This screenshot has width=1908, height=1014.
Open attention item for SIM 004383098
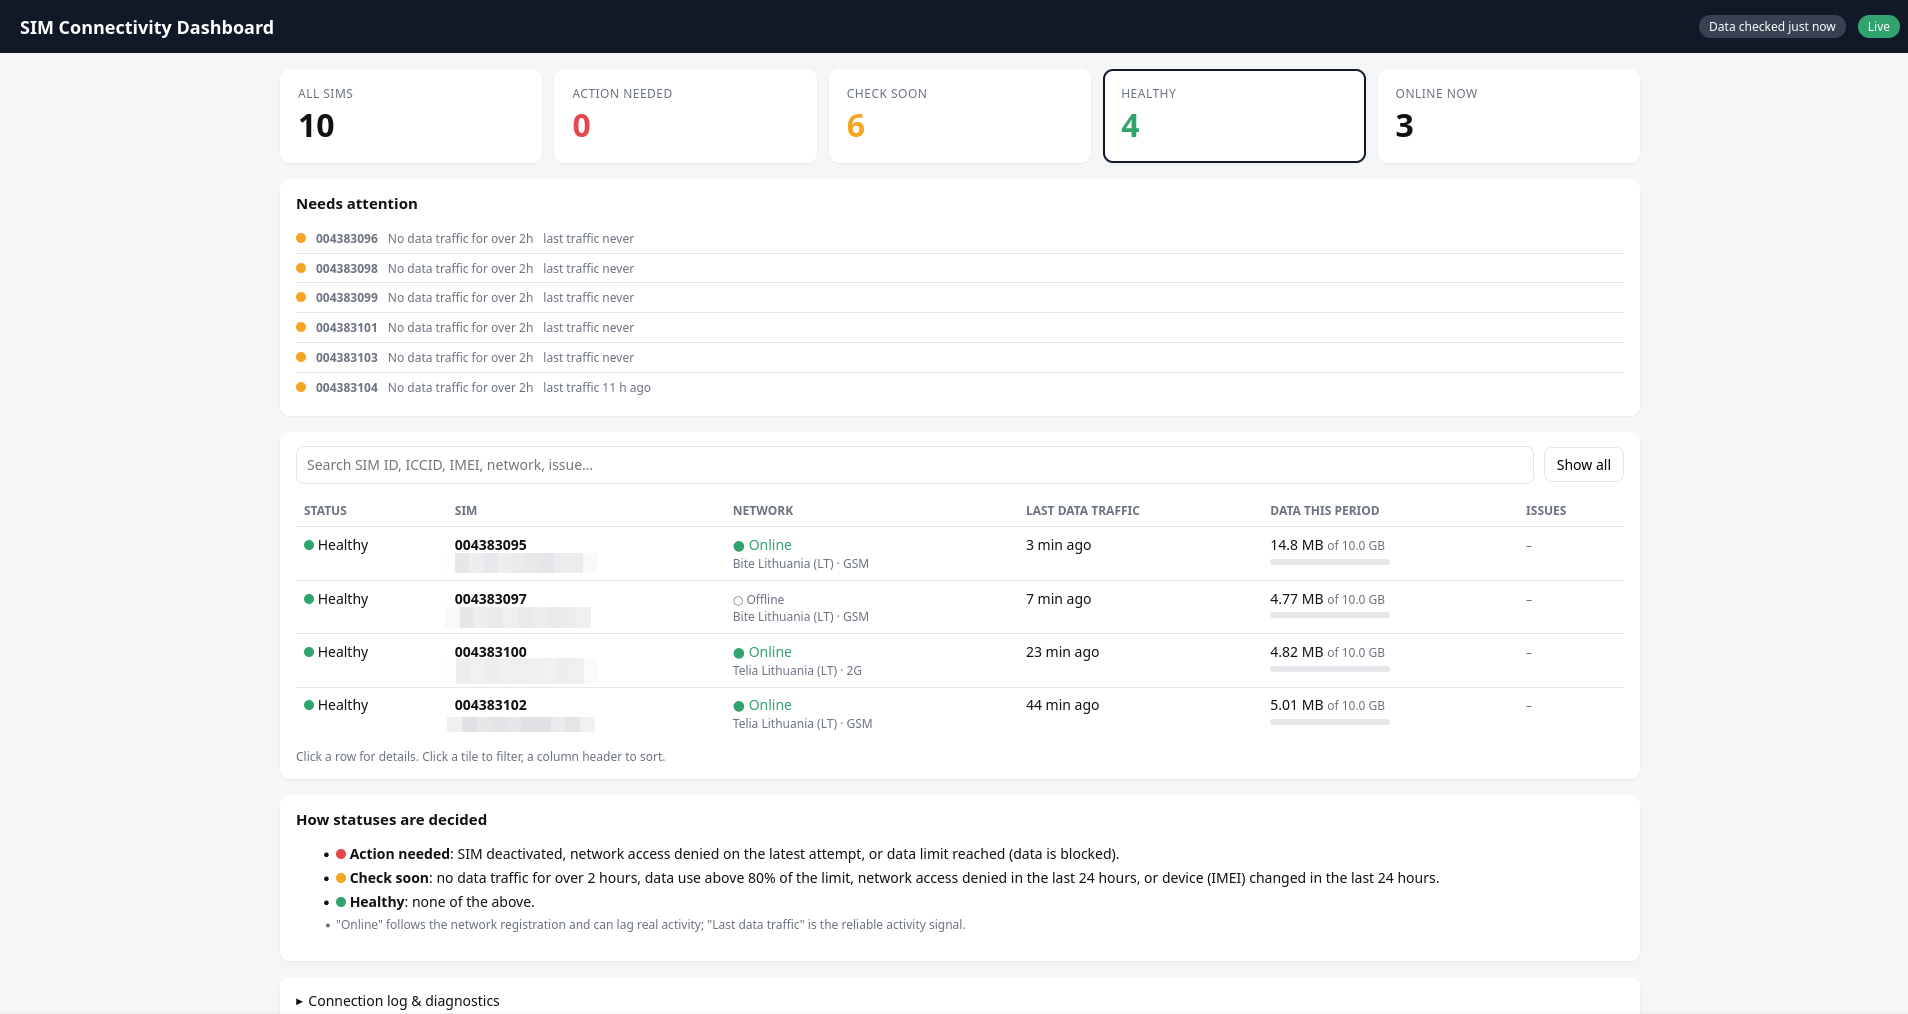tap(960, 269)
